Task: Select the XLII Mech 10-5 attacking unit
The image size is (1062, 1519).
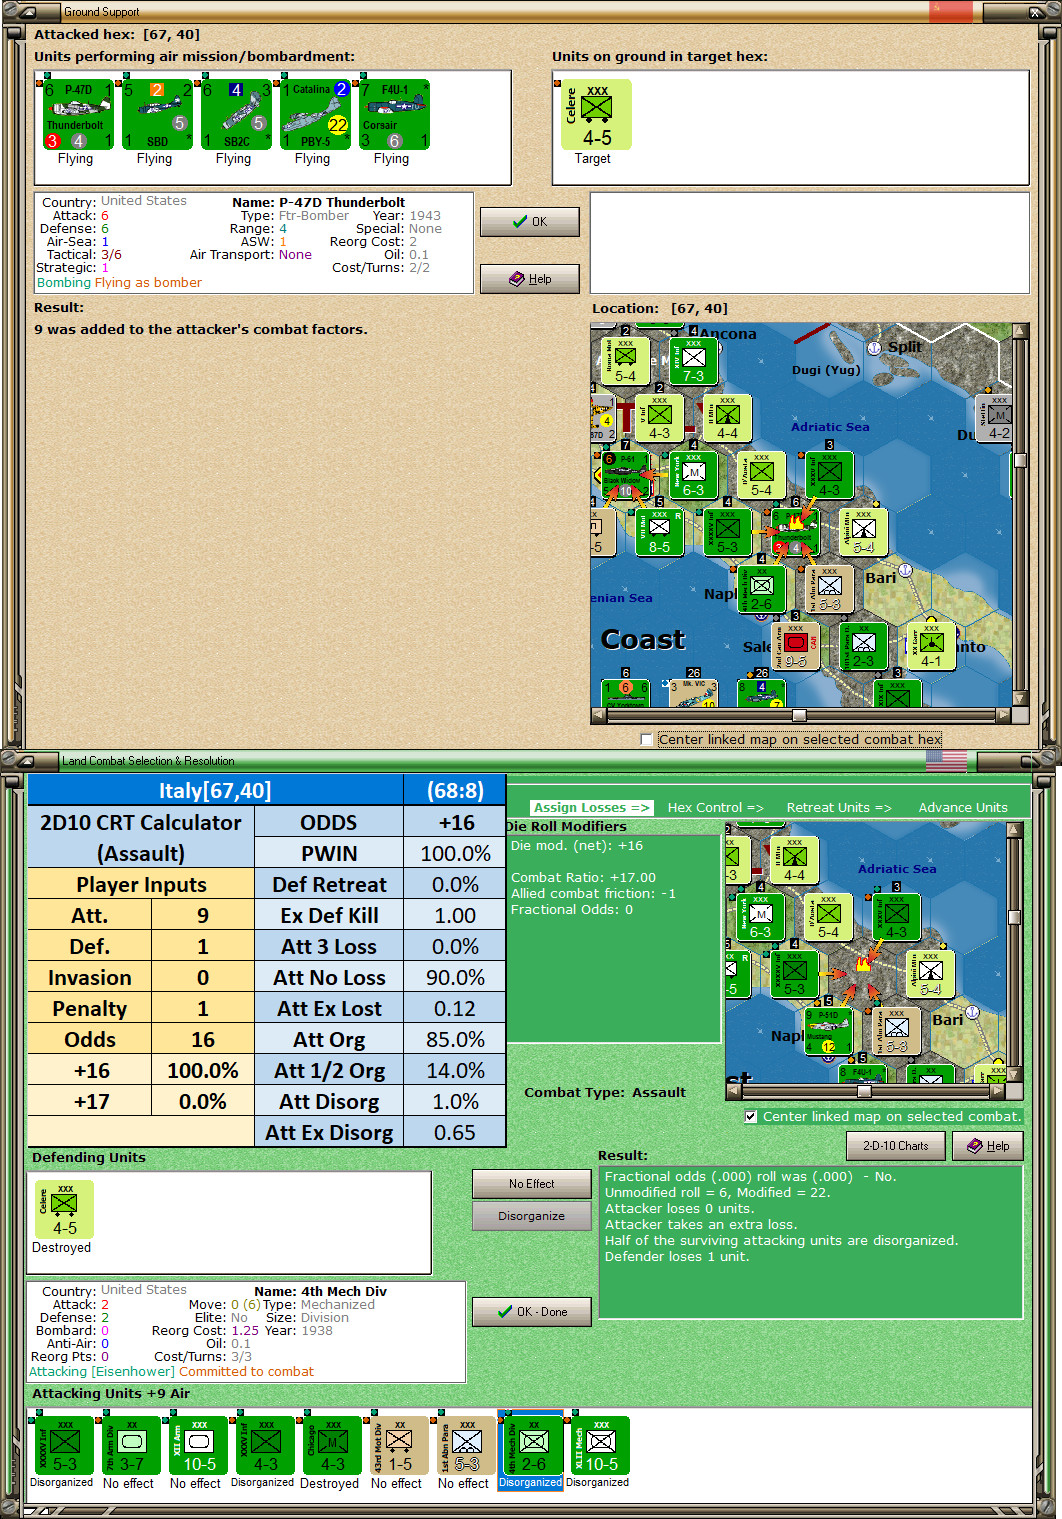Action: (600, 1445)
